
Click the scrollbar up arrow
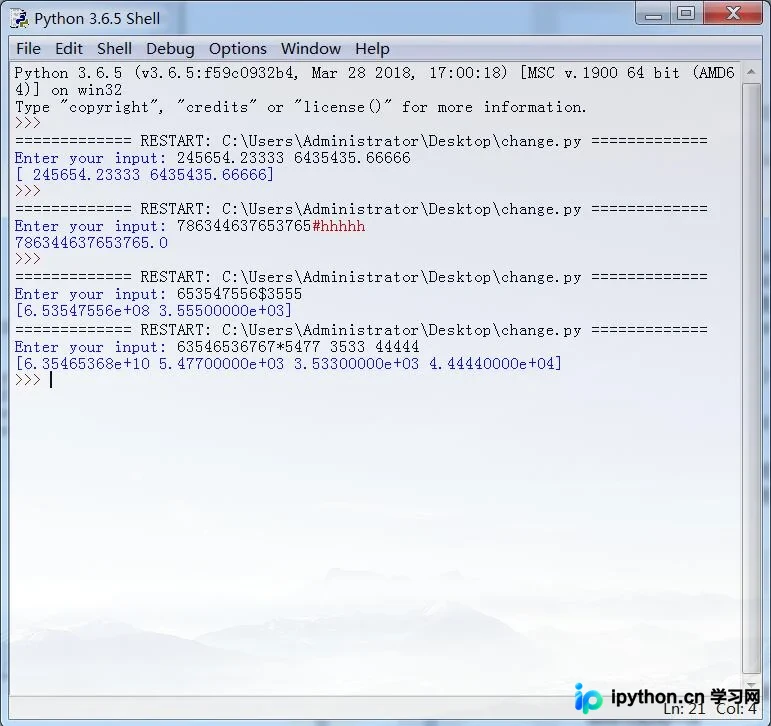pyautogui.click(x=751, y=72)
